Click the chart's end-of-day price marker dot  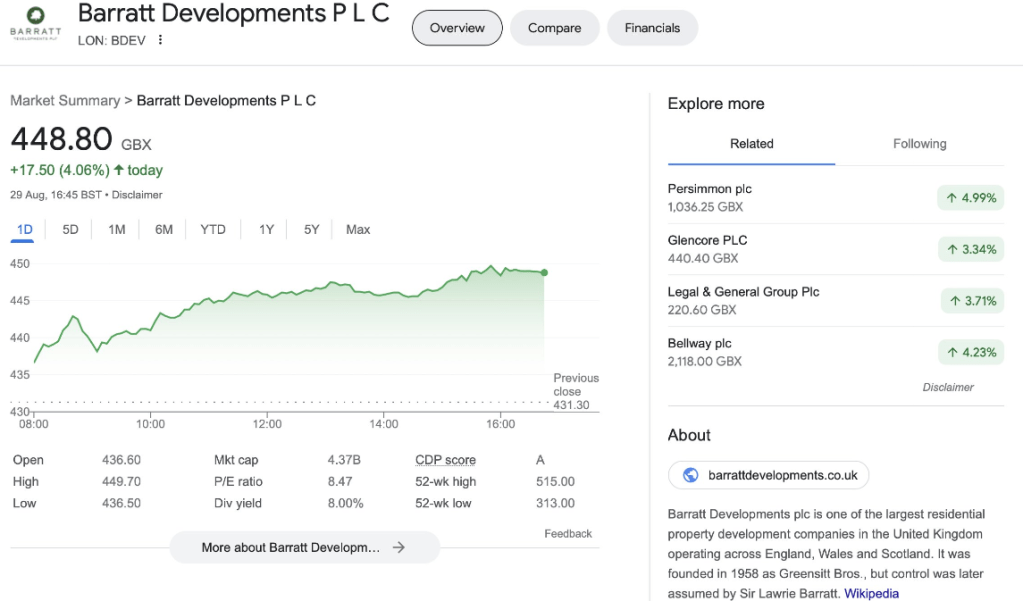(x=544, y=272)
